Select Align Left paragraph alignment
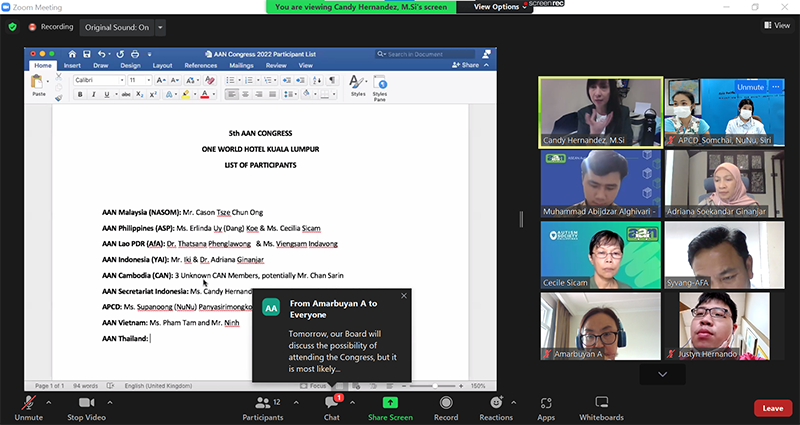The width and height of the screenshot is (800, 425). click(232, 94)
